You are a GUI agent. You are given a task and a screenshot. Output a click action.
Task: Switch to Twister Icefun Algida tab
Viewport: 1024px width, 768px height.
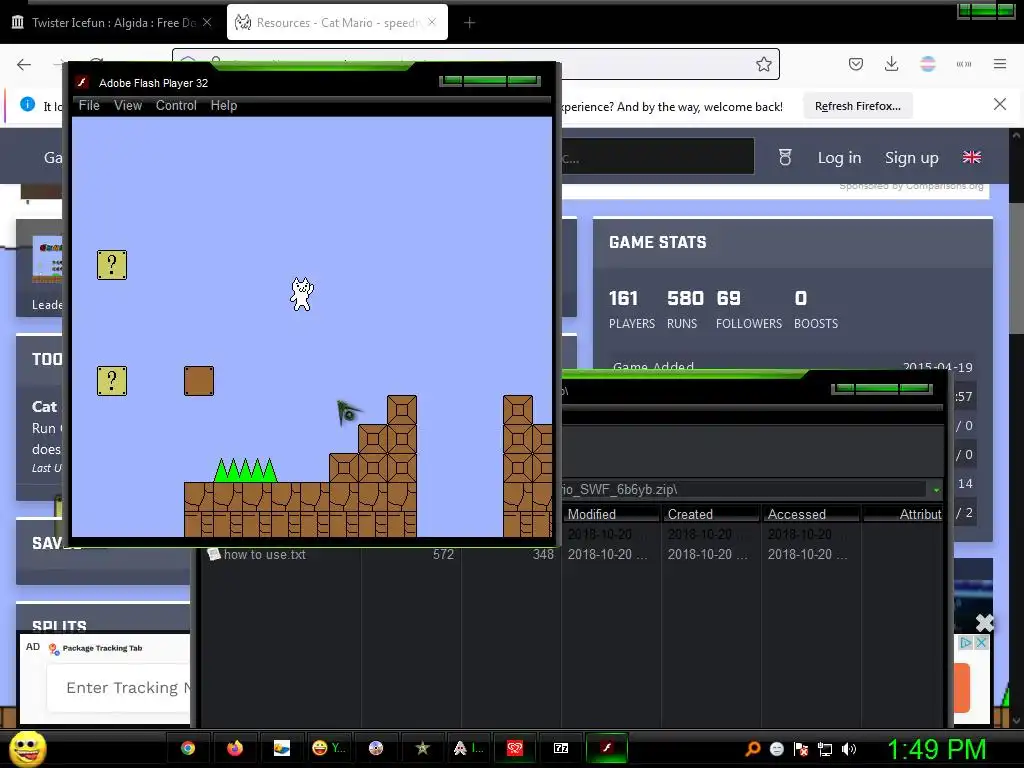111,22
